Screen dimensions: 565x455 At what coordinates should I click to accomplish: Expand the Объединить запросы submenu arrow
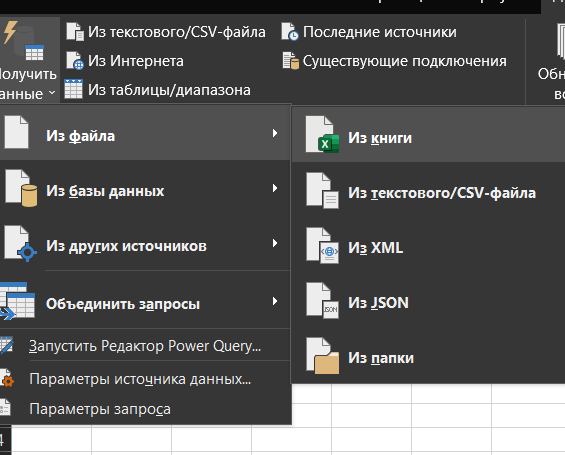pyautogui.click(x=275, y=301)
